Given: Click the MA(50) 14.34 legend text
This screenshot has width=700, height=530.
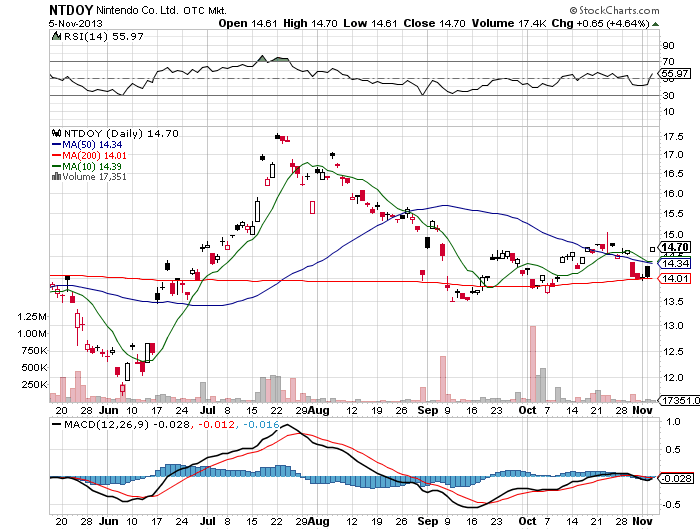Looking at the screenshot, I should (92, 144).
